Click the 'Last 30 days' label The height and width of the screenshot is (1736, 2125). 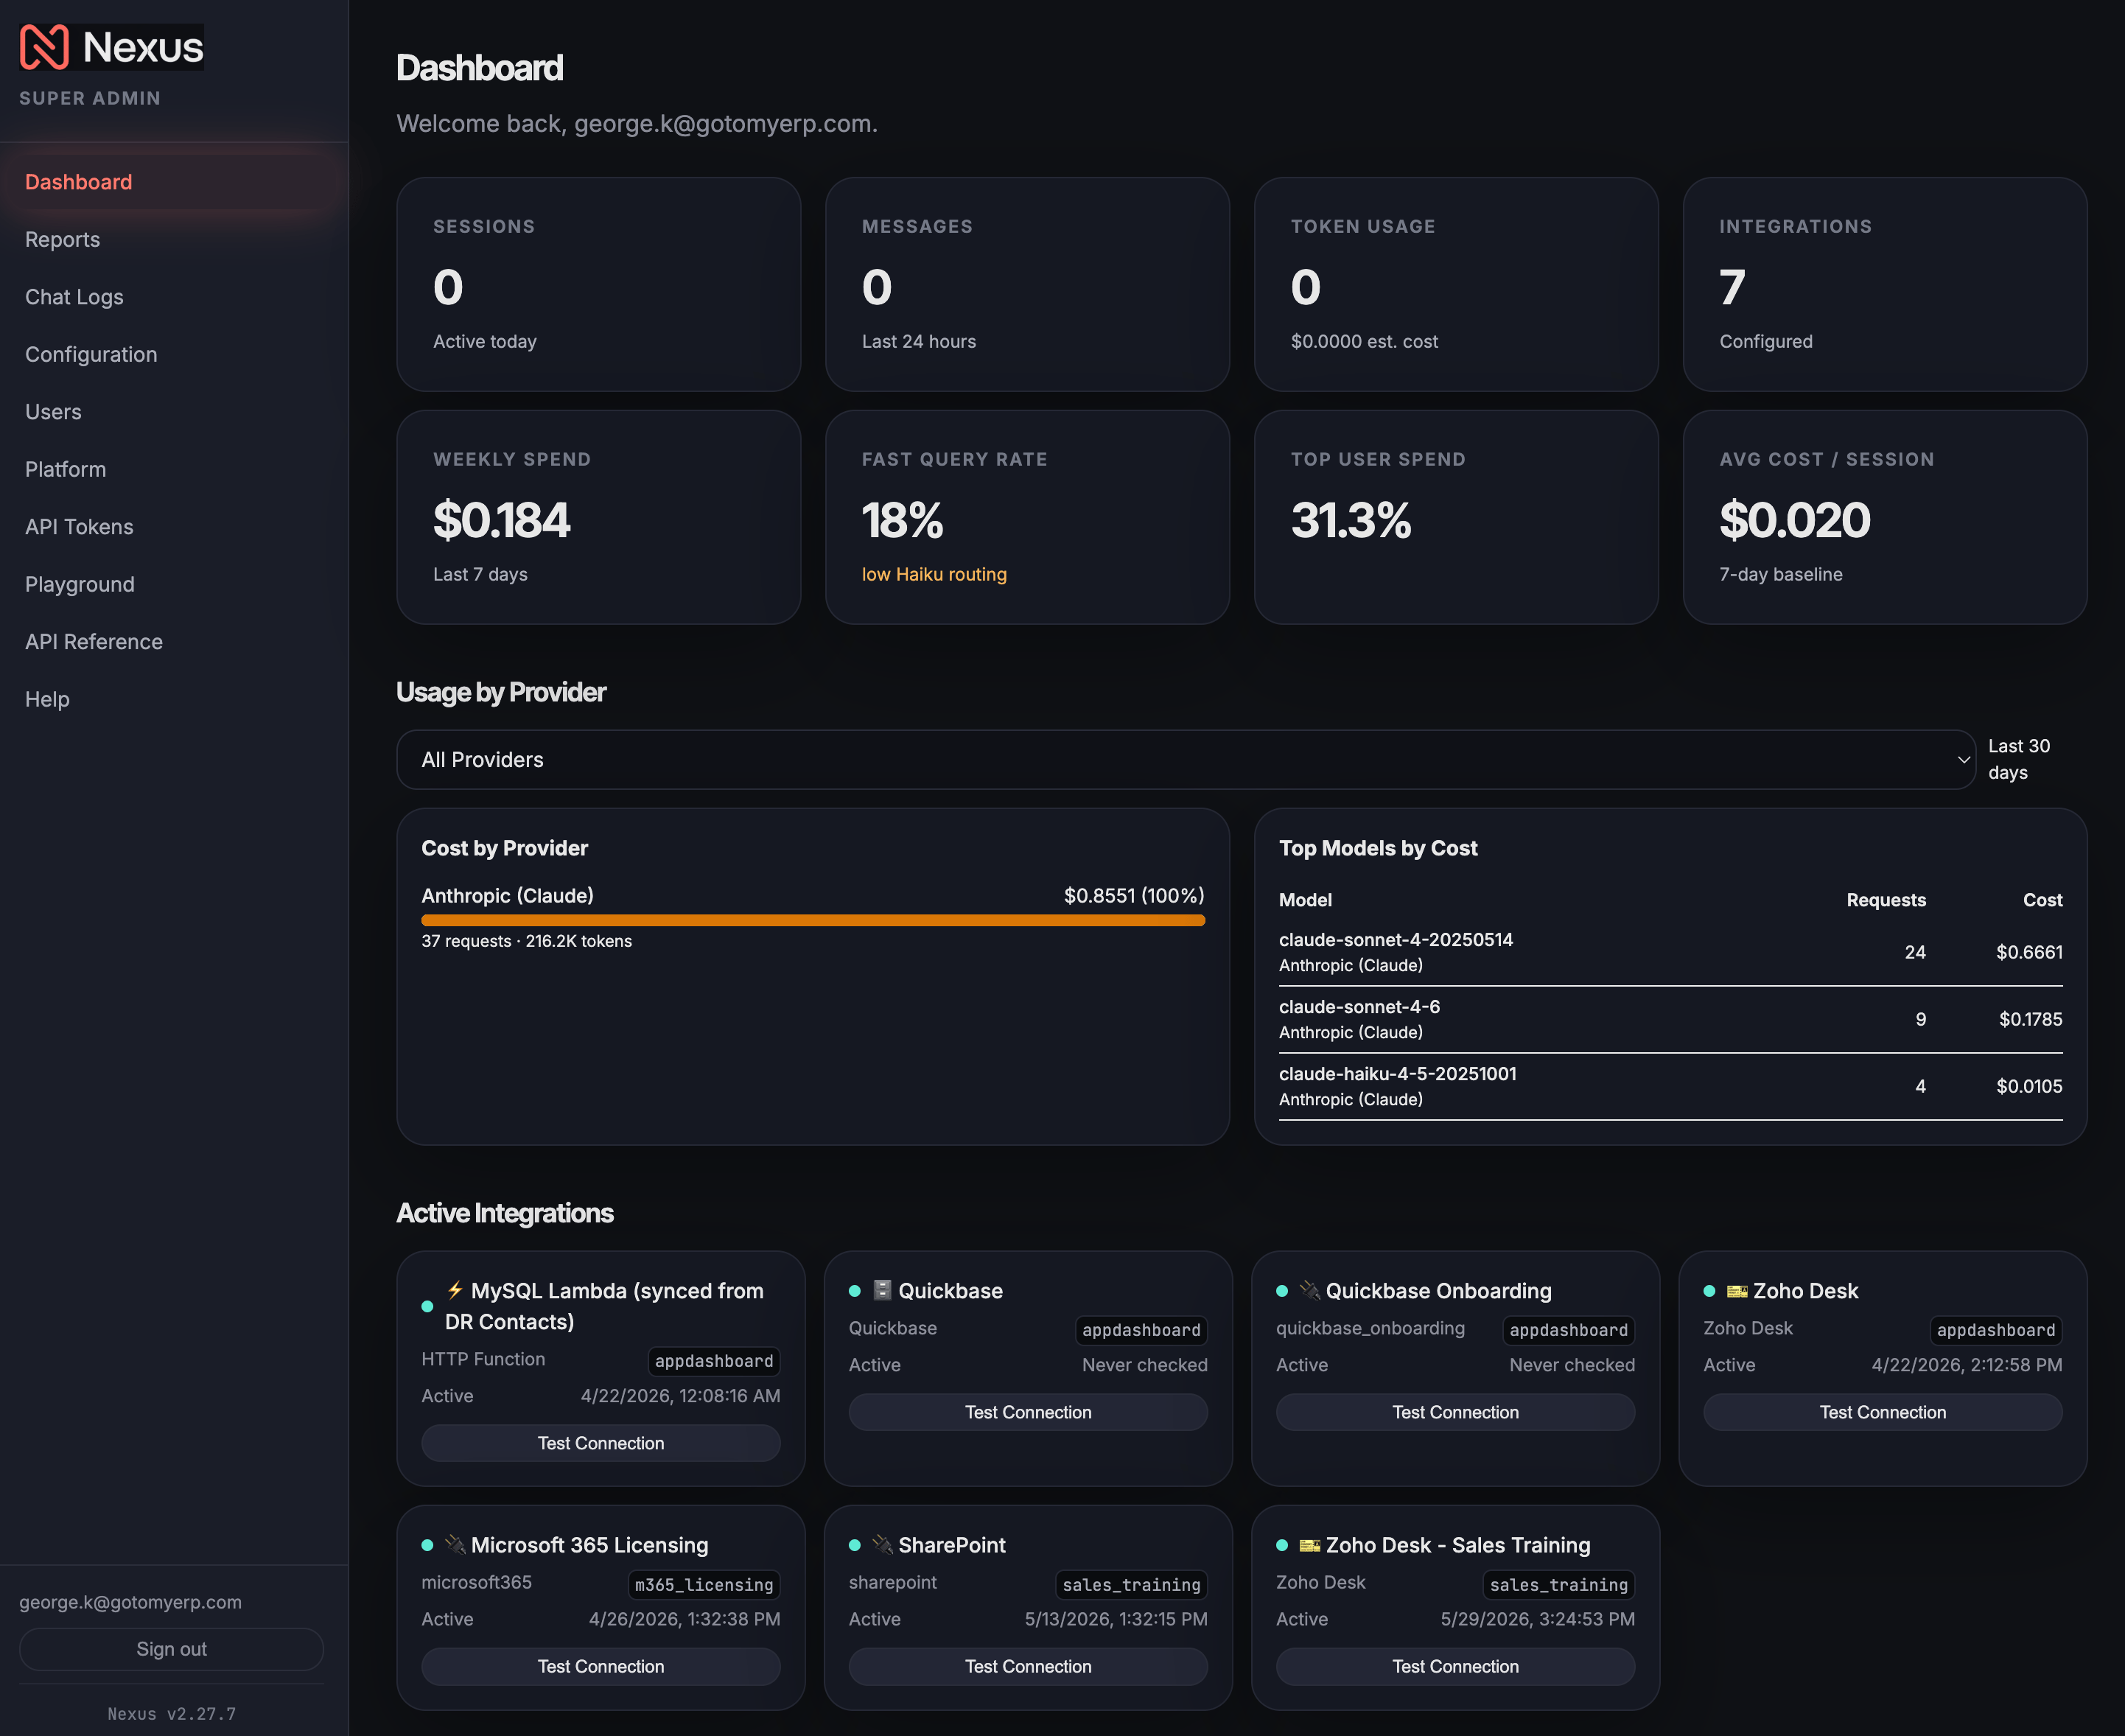coord(2019,759)
